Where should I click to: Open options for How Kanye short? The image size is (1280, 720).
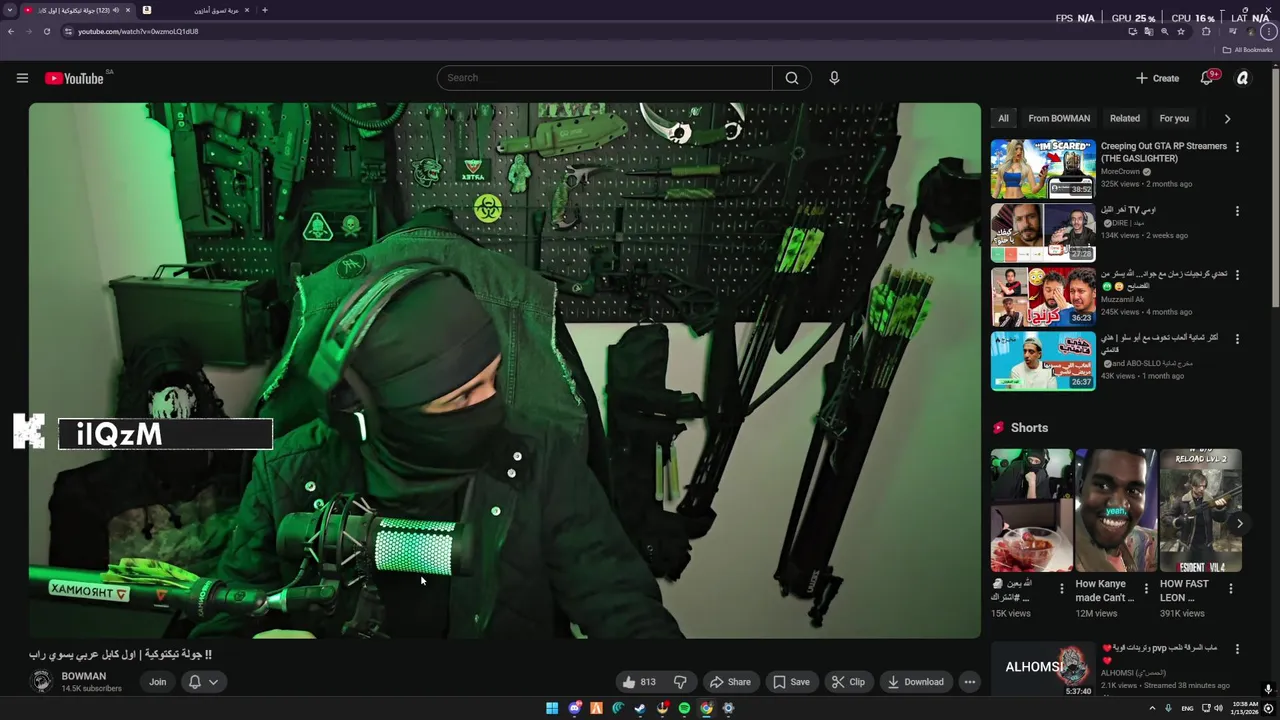pyautogui.click(x=1146, y=589)
